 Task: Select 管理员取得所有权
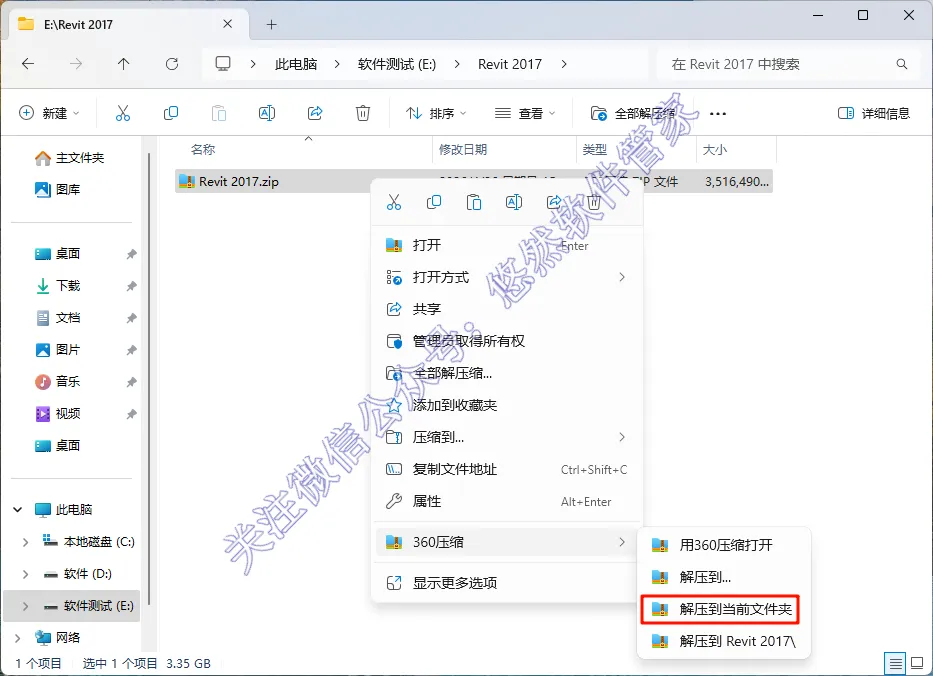coord(507,341)
